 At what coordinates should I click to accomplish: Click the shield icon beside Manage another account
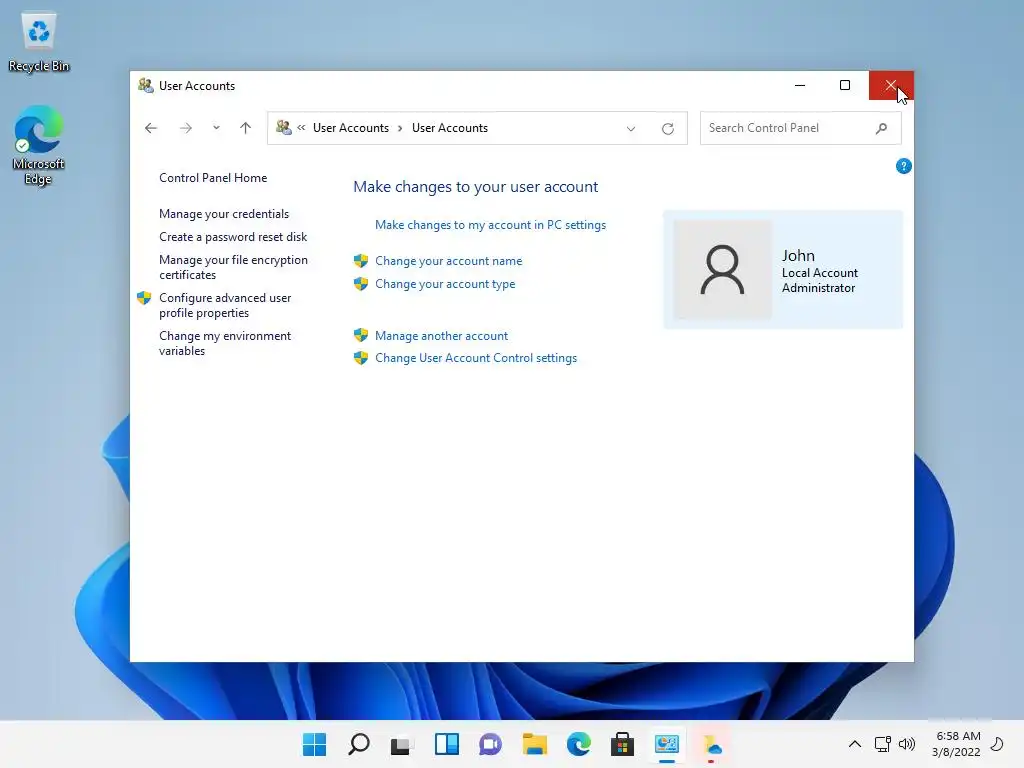tap(360, 335)
